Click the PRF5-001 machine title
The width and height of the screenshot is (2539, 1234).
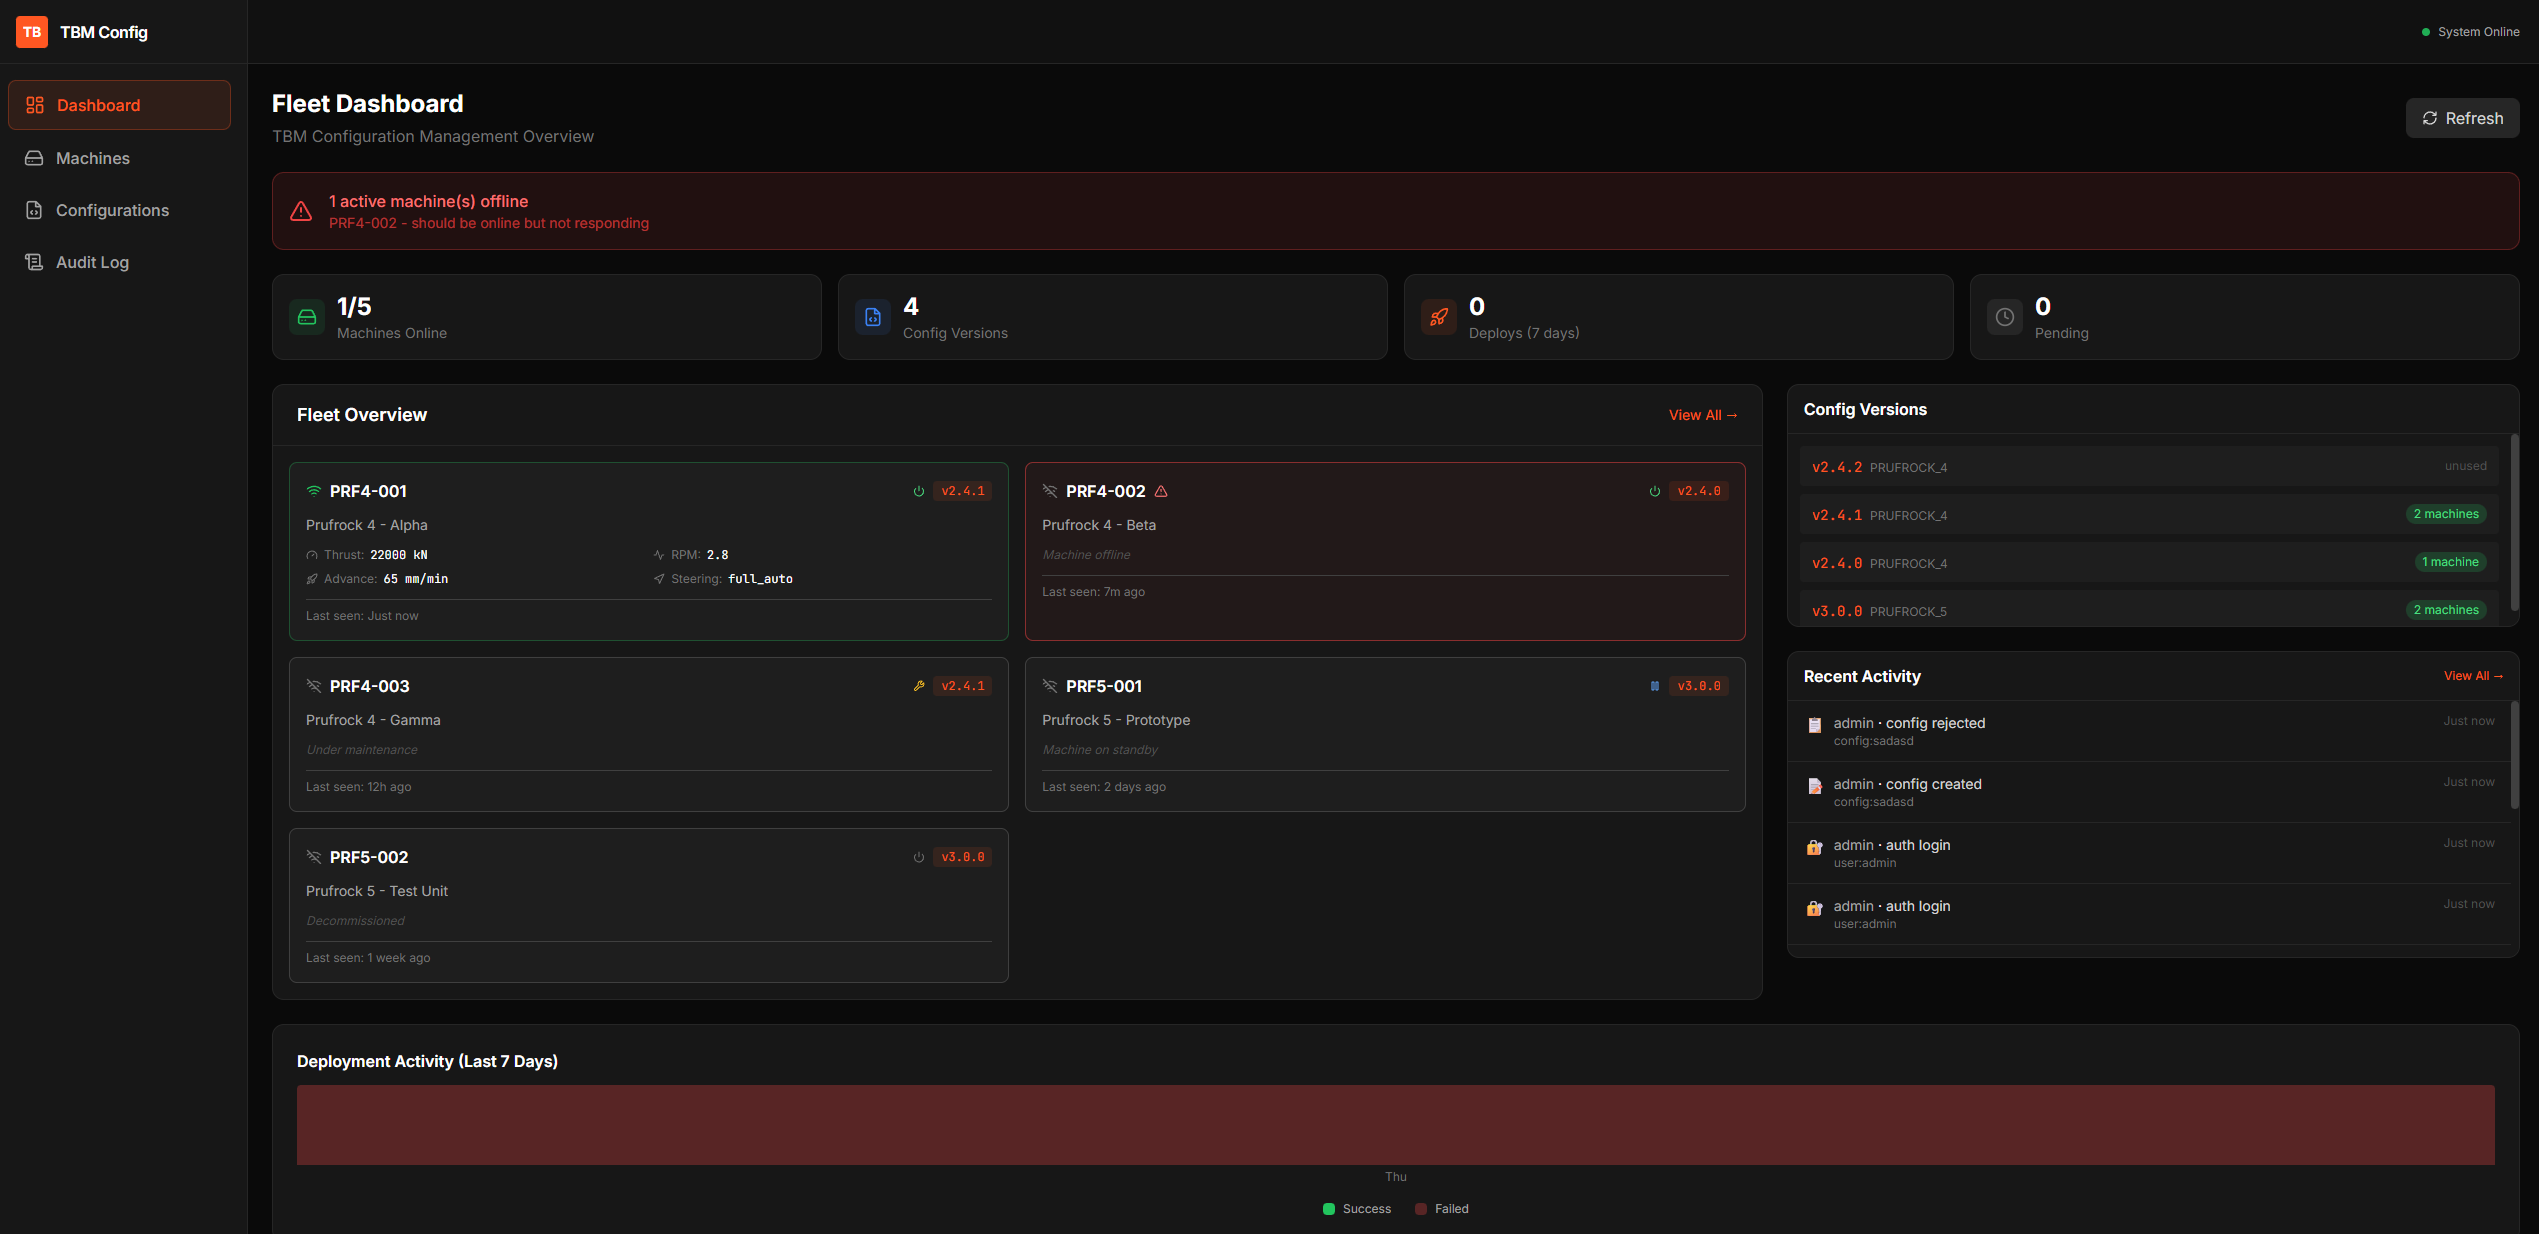tap(1104, 686)
